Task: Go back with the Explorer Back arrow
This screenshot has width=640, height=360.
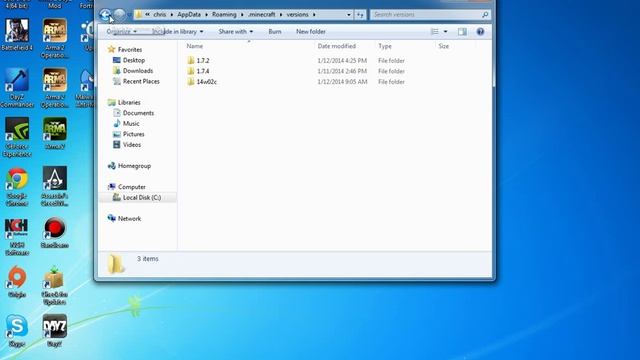Action: click(x=105, y=15)
